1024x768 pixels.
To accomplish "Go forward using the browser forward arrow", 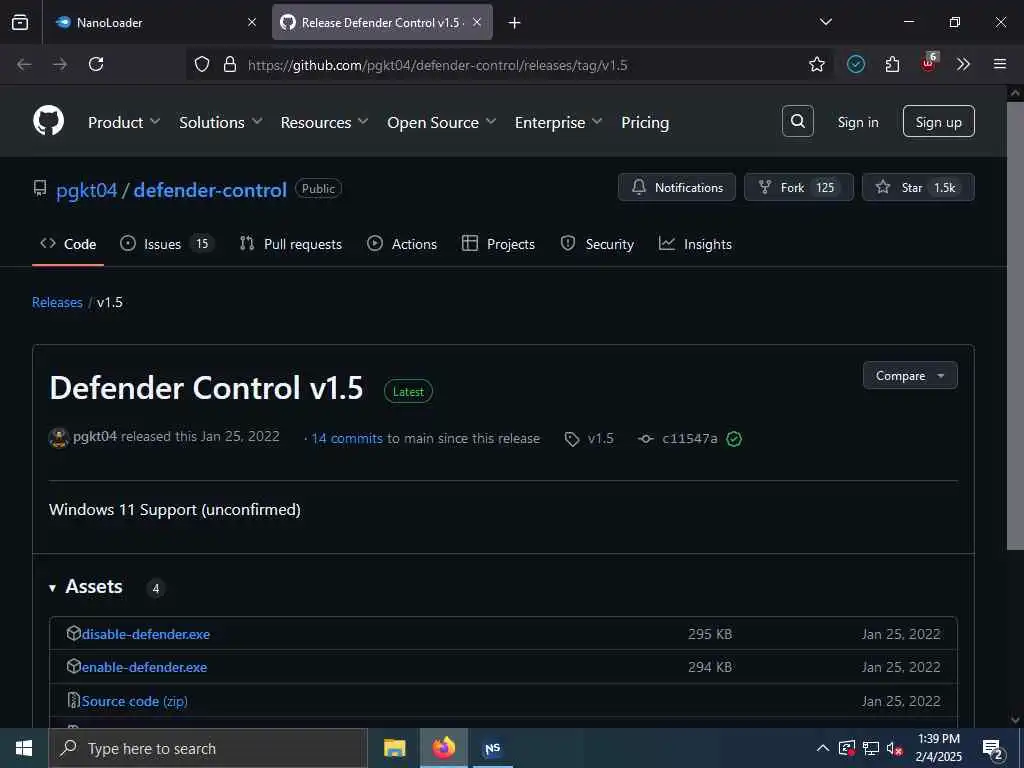I will pyautogui.click(x=60, y=64).
